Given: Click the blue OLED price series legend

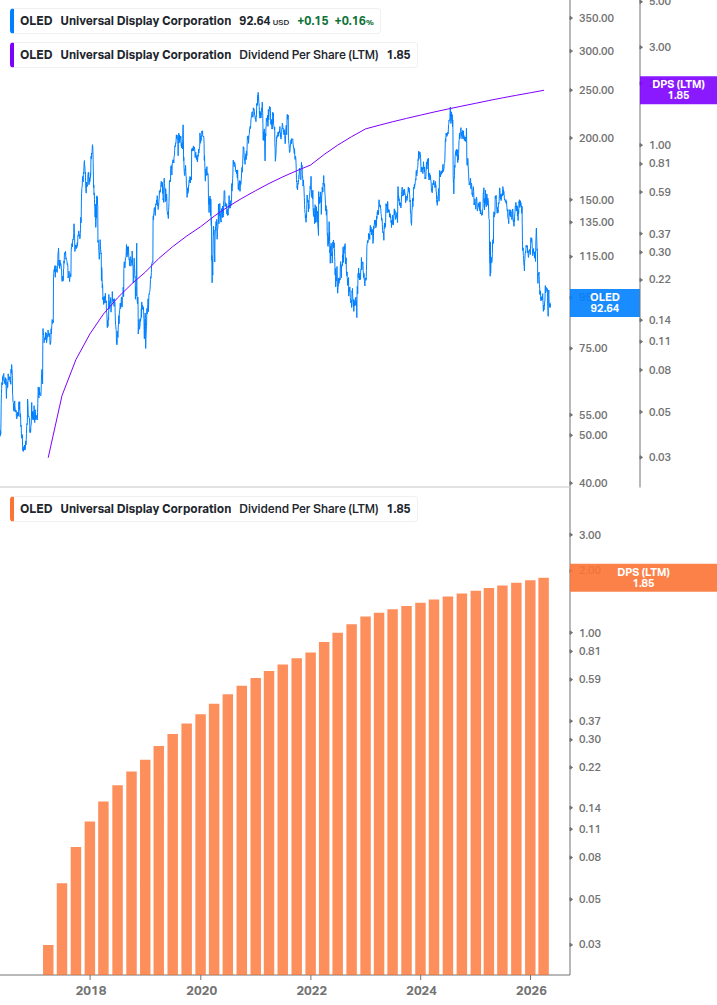Looking at the screenshot, I should (195, 21).
